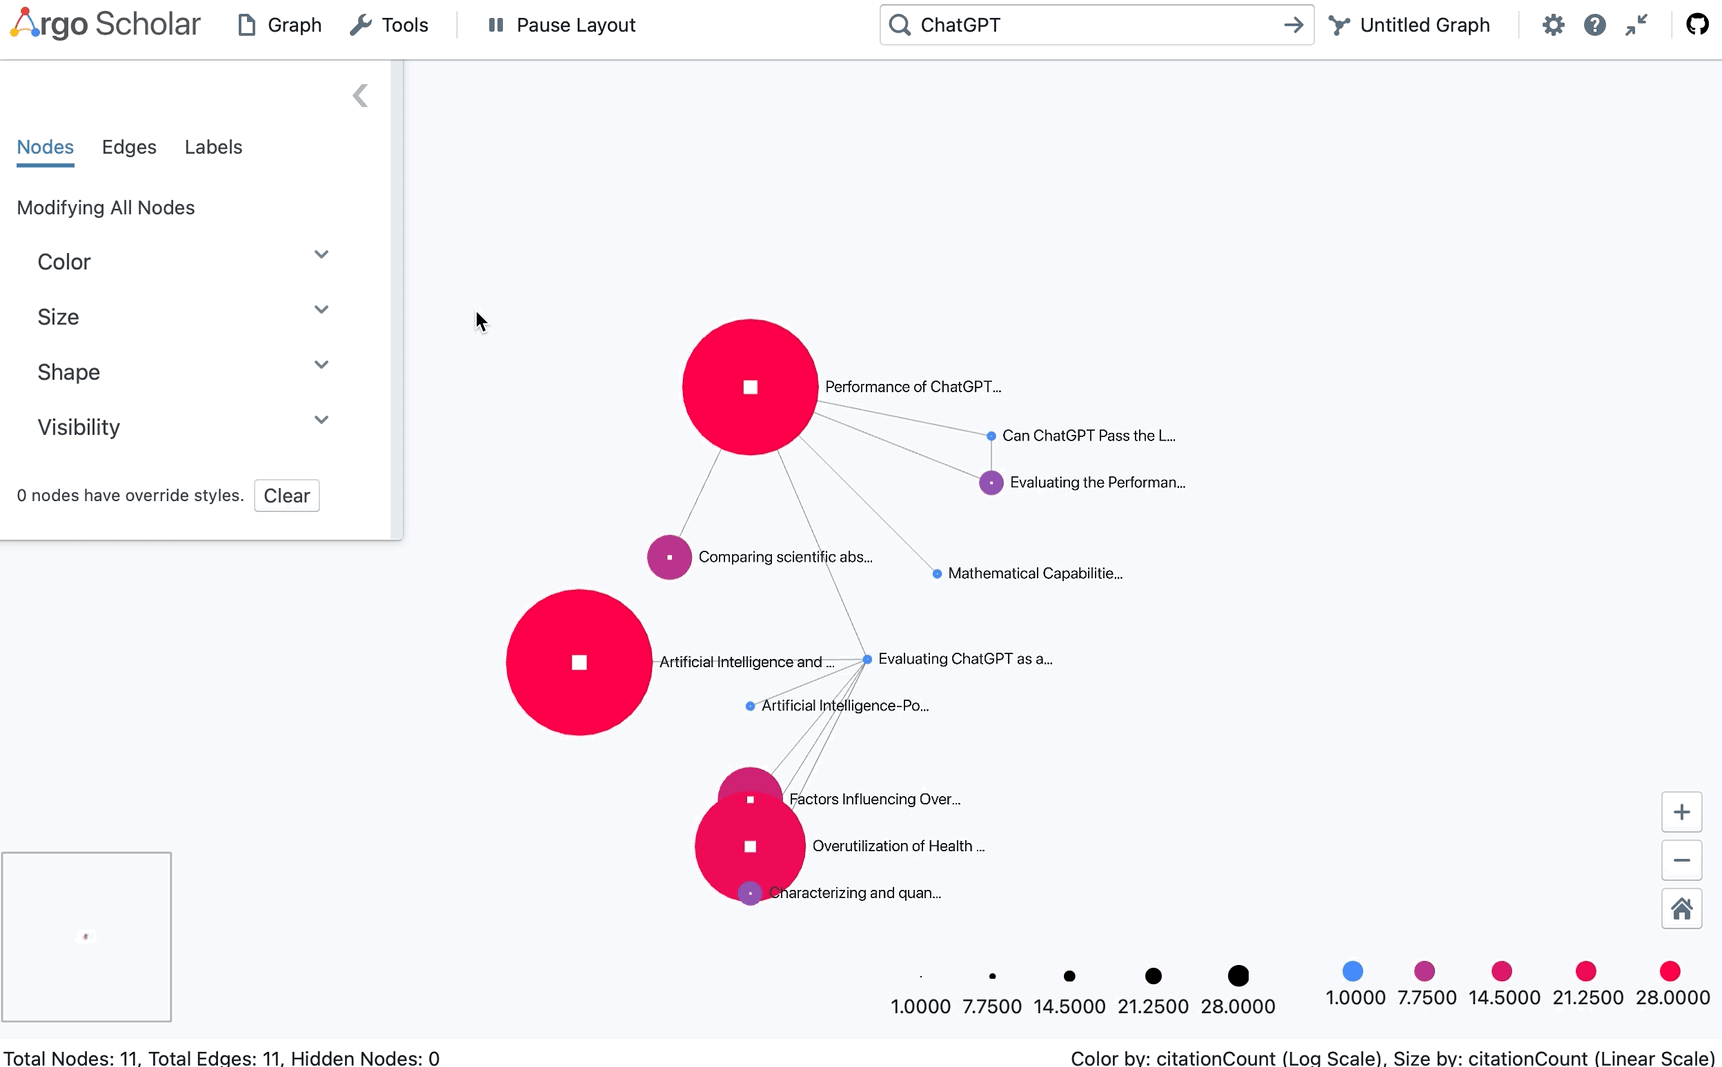Open settings with the gear icon
The width and height of the screenshot is (1722, 1067).
[1553, 25]
